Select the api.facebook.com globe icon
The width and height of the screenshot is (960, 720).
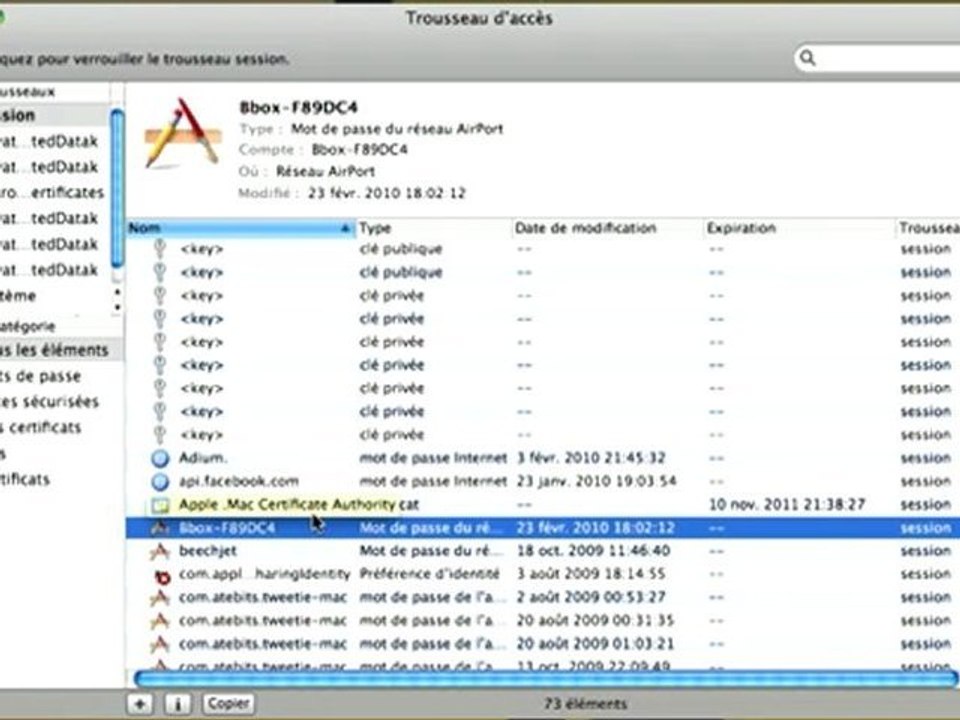[x=160, y=481]
